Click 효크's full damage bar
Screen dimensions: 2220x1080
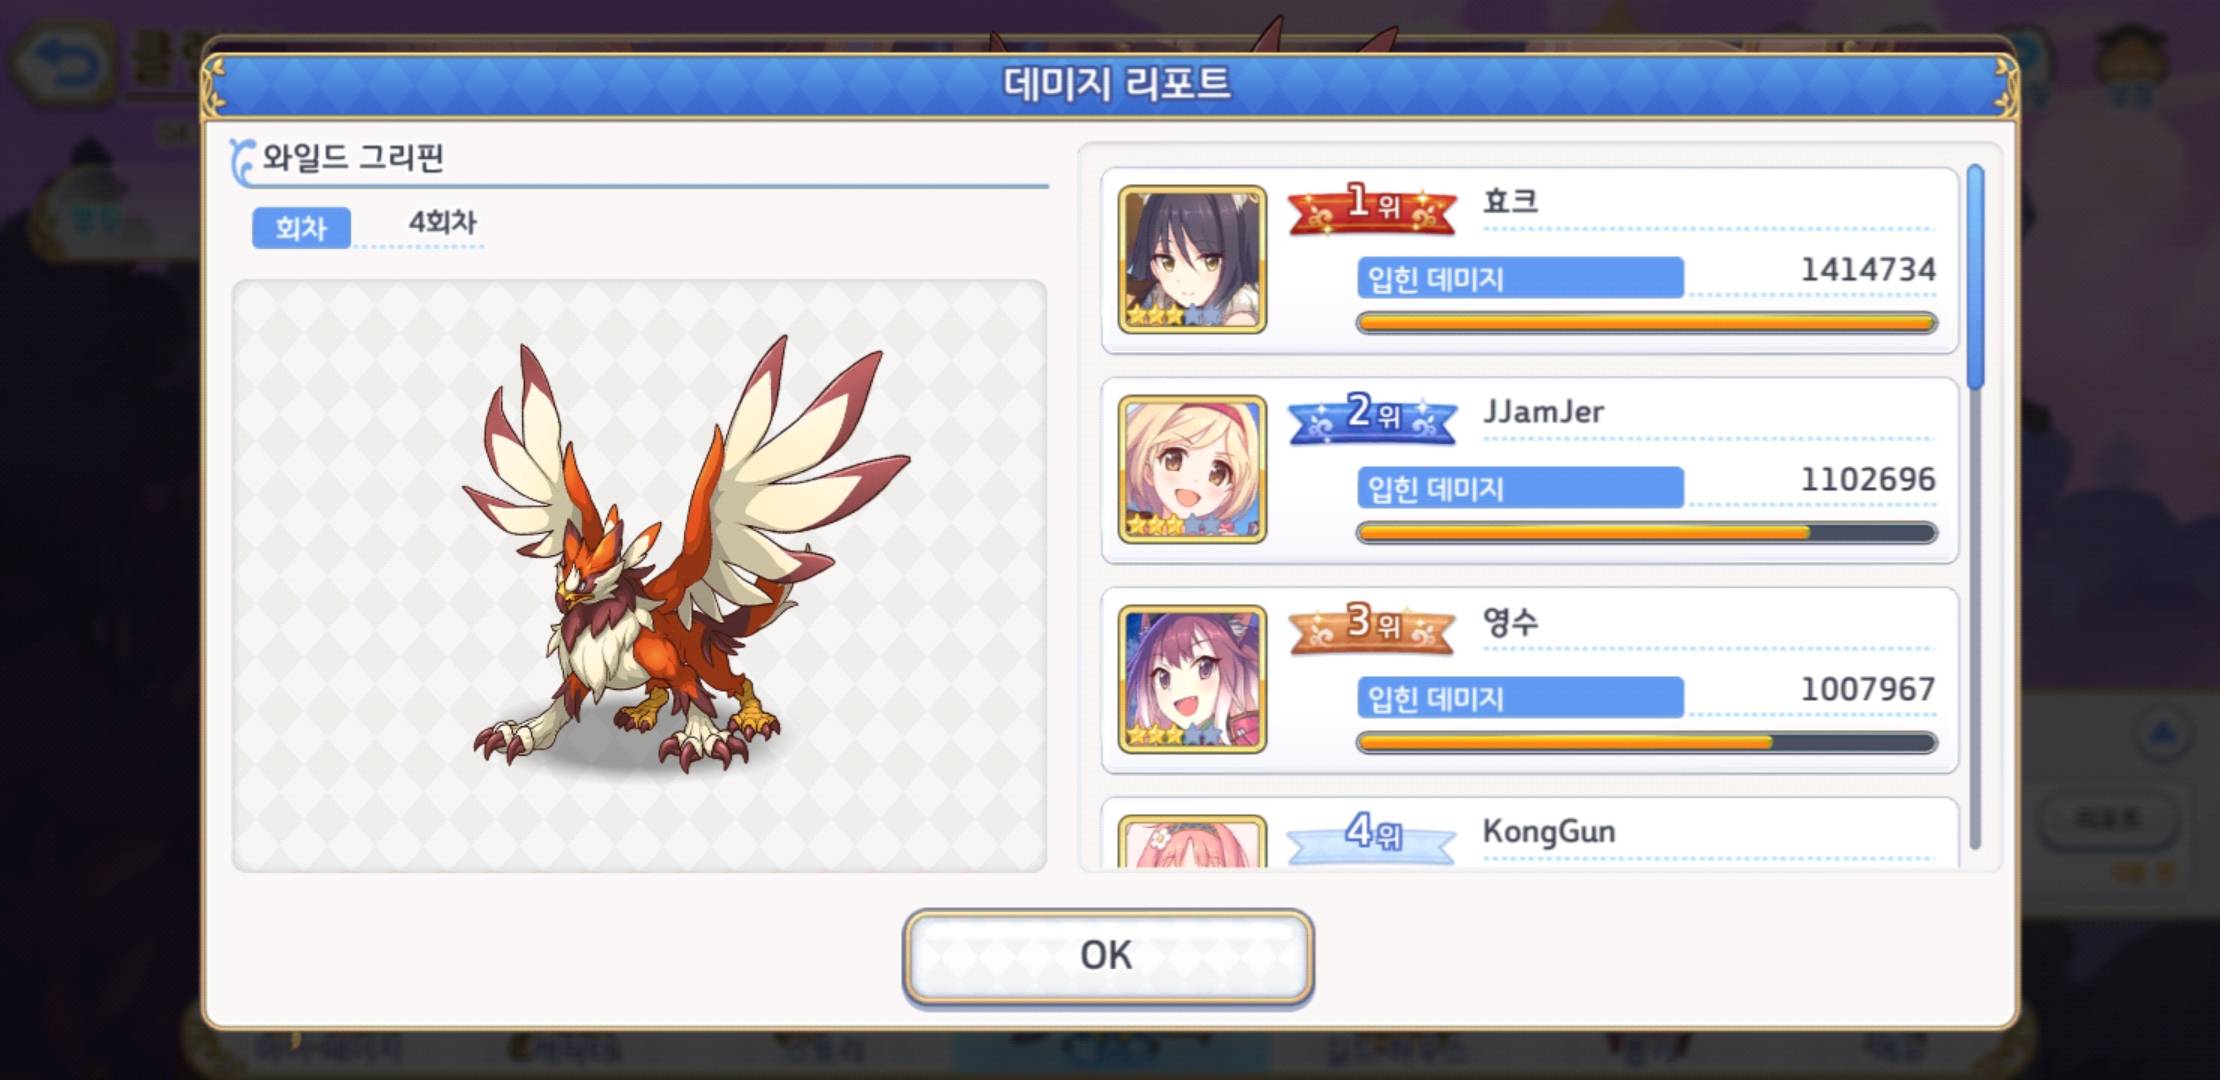click(x=1647, y=323)
